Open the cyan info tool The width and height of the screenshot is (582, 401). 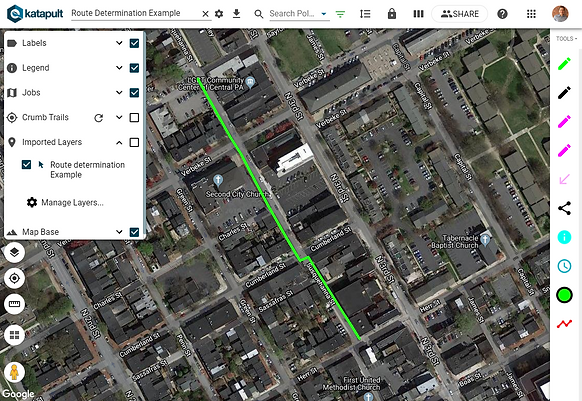tap(564, 237)
